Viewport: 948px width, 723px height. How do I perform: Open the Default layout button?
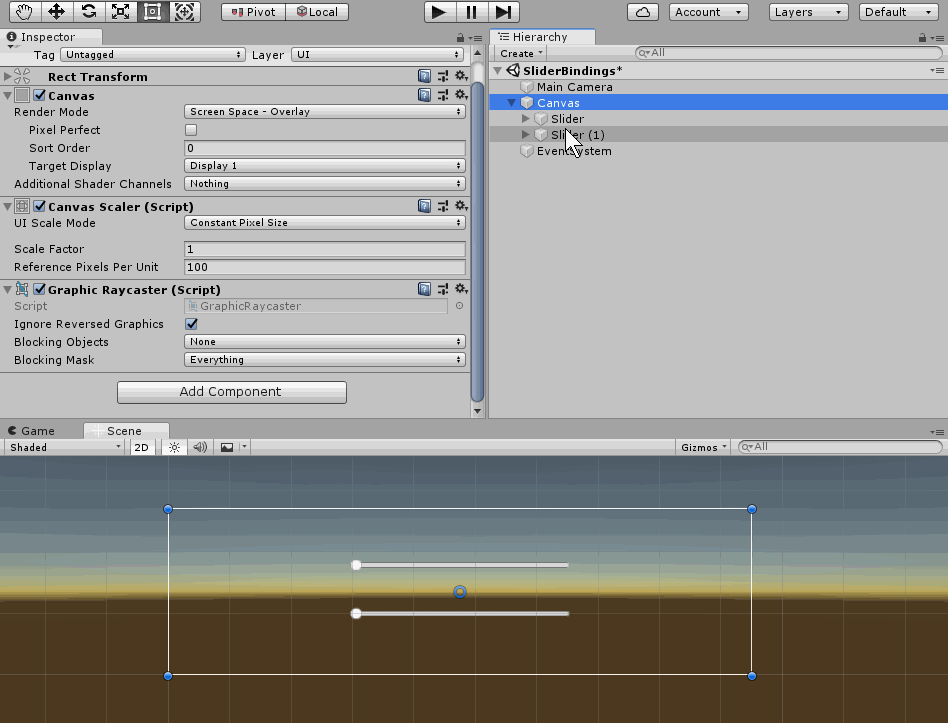tap(898, 12)
